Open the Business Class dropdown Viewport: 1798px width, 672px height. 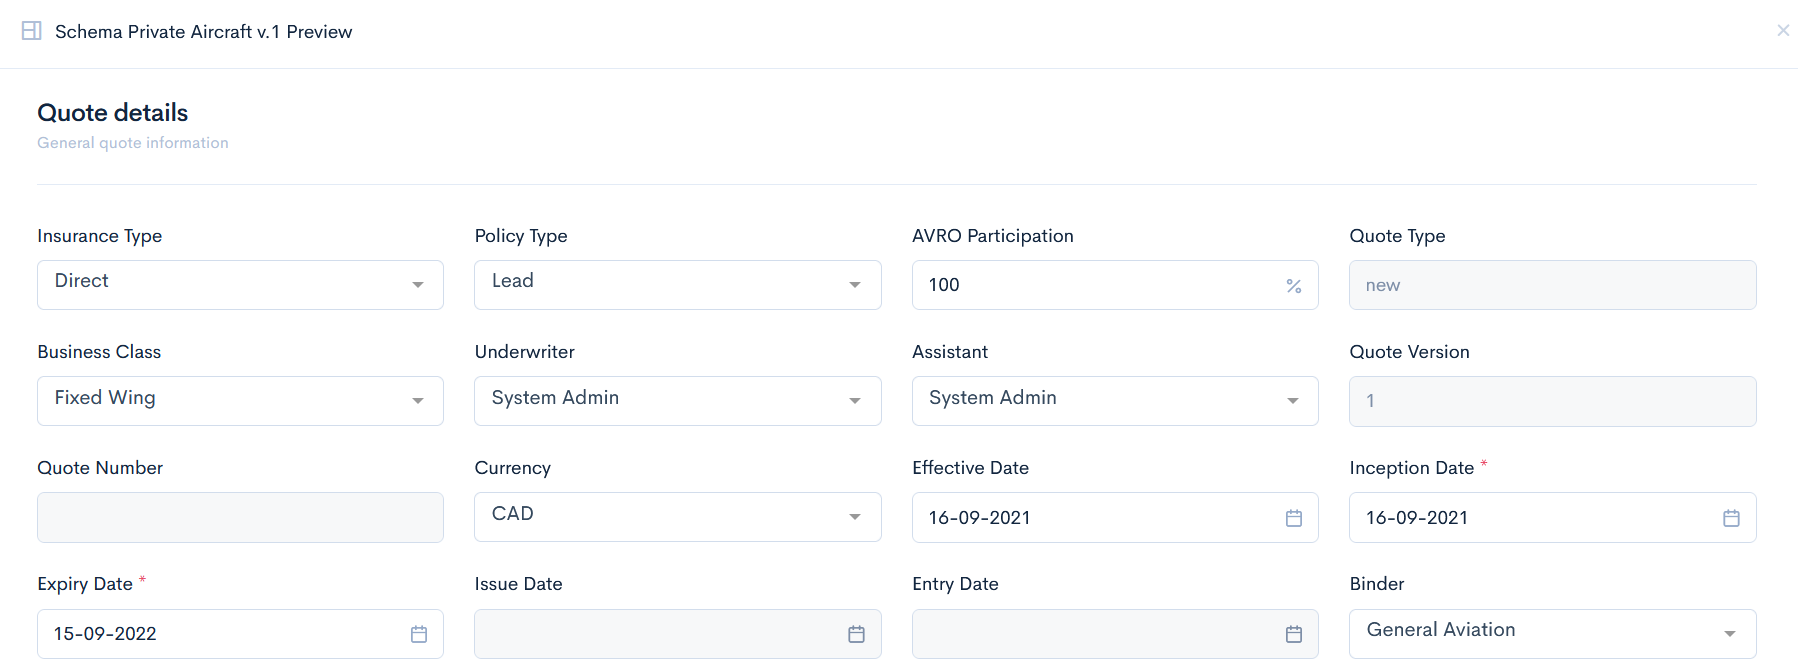click(240, 401)
